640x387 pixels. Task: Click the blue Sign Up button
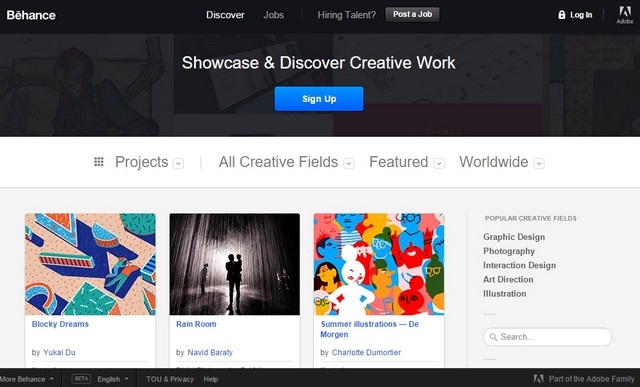click(x=319, y=99)
